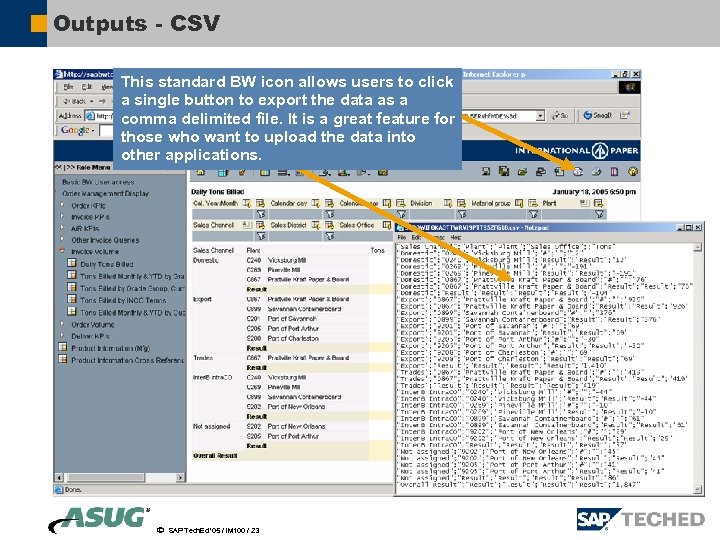This screenshot has width=720, height=540.
Task: Click the International Paper logo
Action: tap(576, 151)
